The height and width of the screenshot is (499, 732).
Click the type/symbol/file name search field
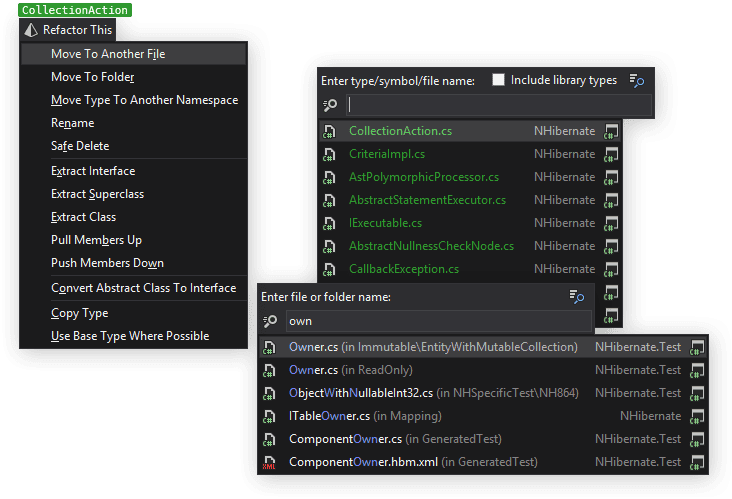point(499,105)
